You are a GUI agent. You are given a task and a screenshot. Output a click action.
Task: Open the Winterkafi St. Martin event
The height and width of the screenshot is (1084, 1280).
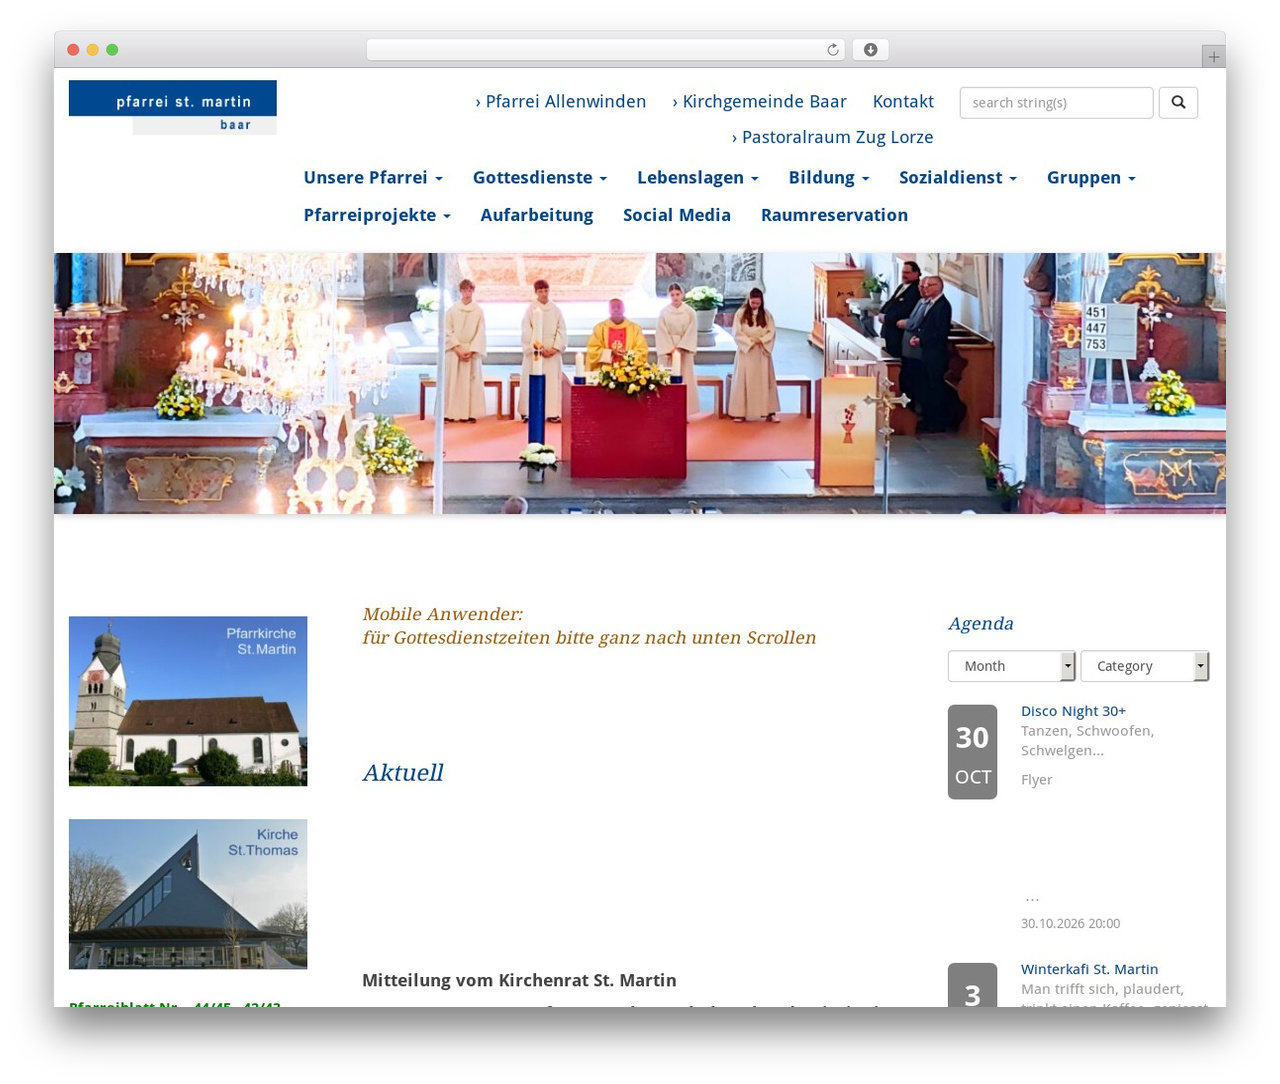1089,969
